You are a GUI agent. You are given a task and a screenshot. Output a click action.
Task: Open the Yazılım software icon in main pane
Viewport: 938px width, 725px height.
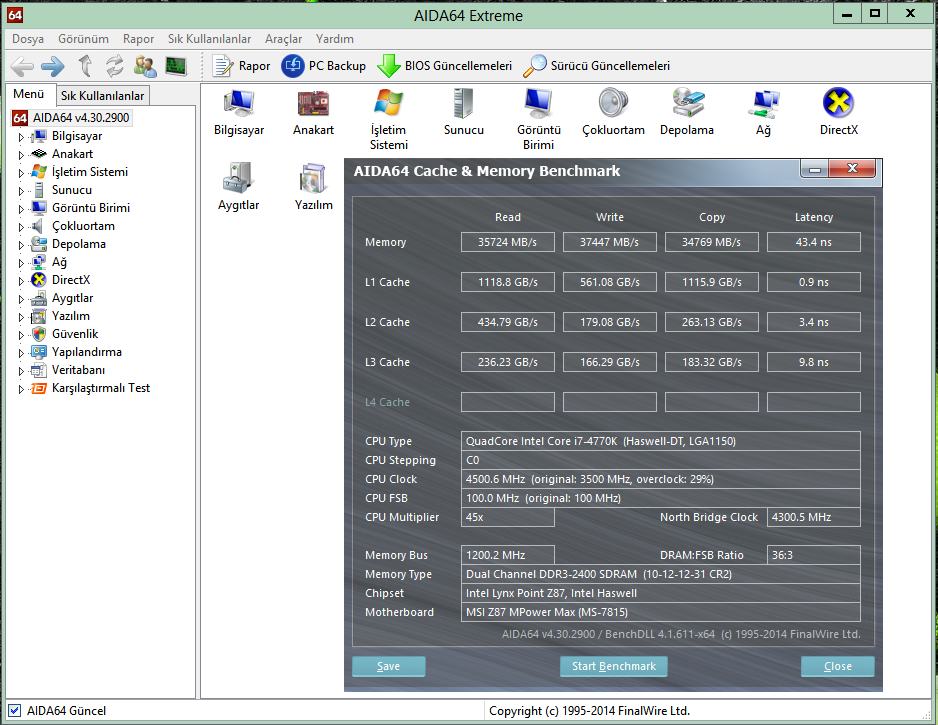point(313,187)
